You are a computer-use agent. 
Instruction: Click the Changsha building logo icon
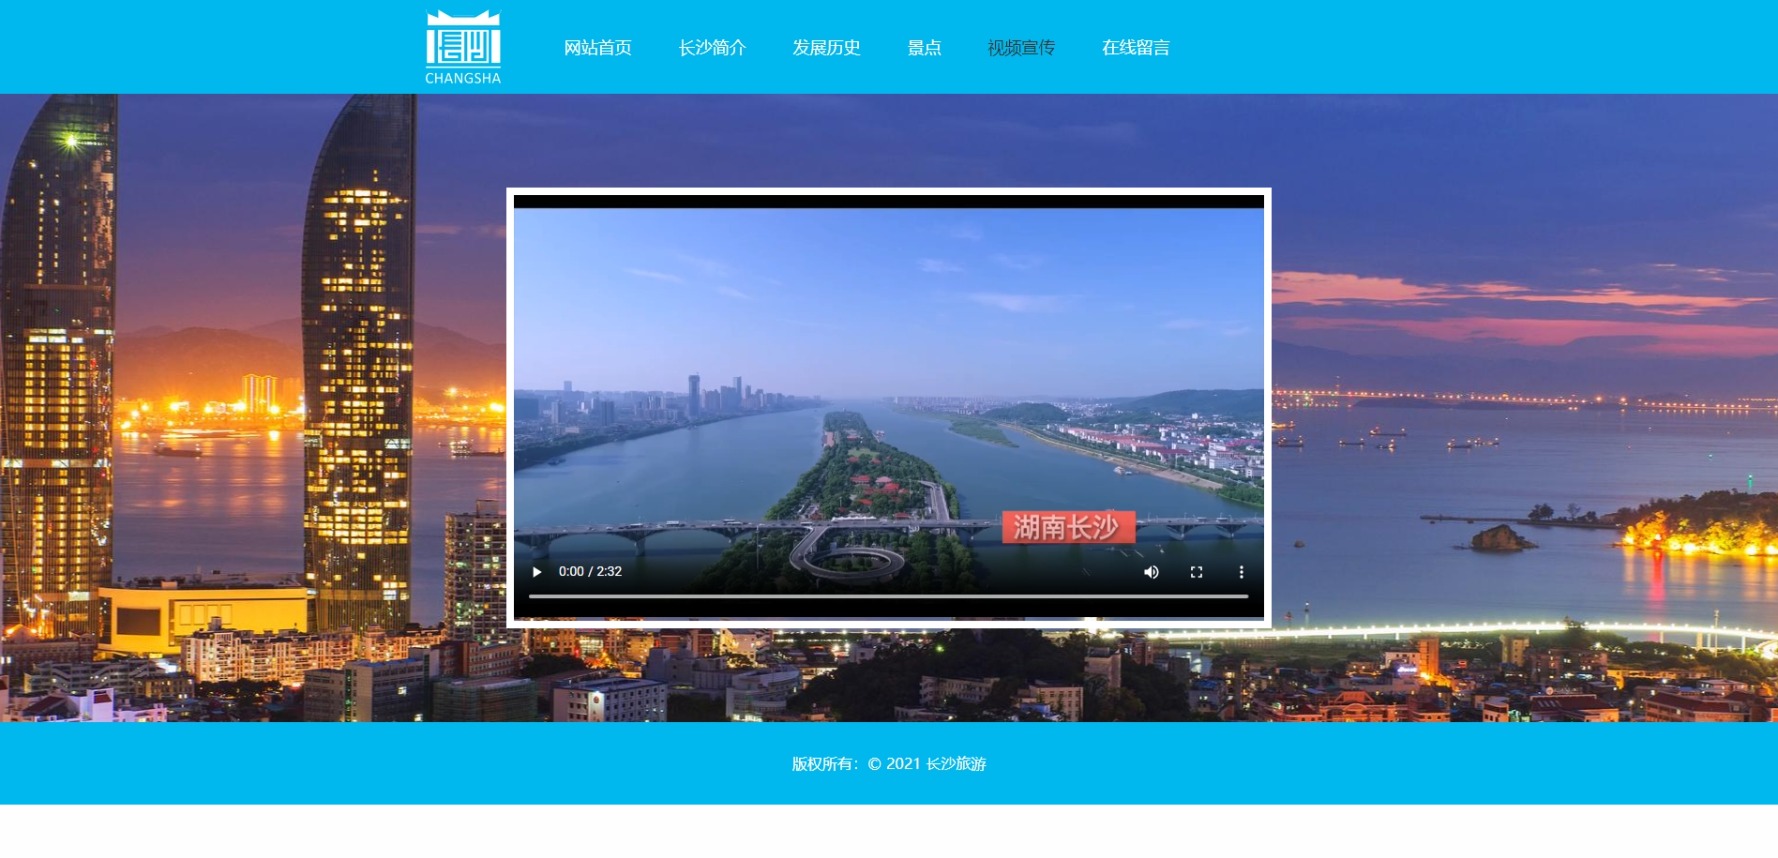click(x=463, y=39)
